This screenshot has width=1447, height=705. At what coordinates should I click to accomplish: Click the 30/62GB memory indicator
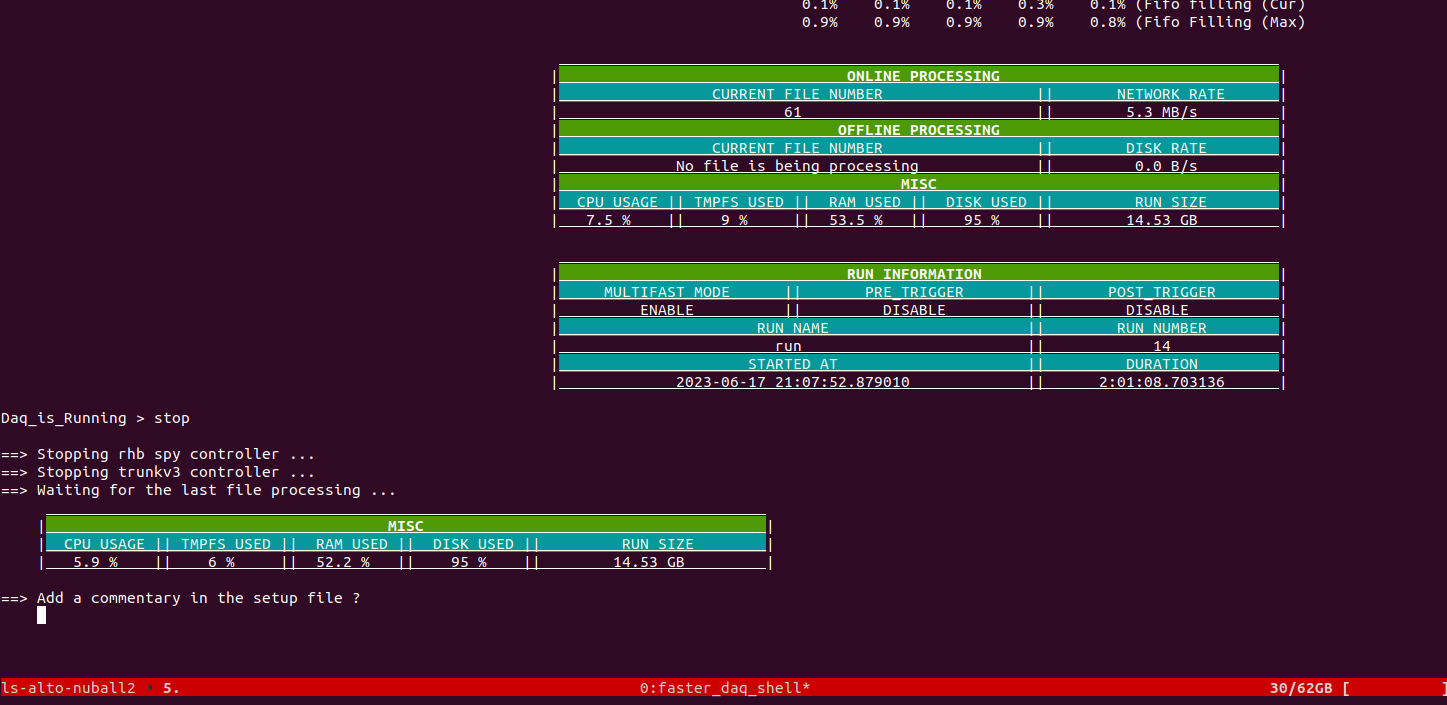click(x=1300, y=688)
